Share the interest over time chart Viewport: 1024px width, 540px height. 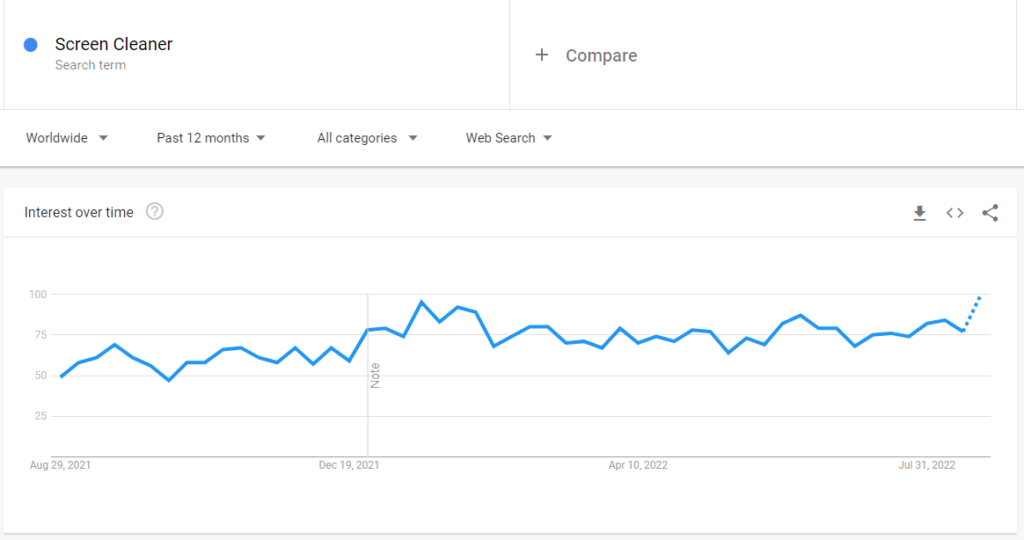(x=990, y=213)
